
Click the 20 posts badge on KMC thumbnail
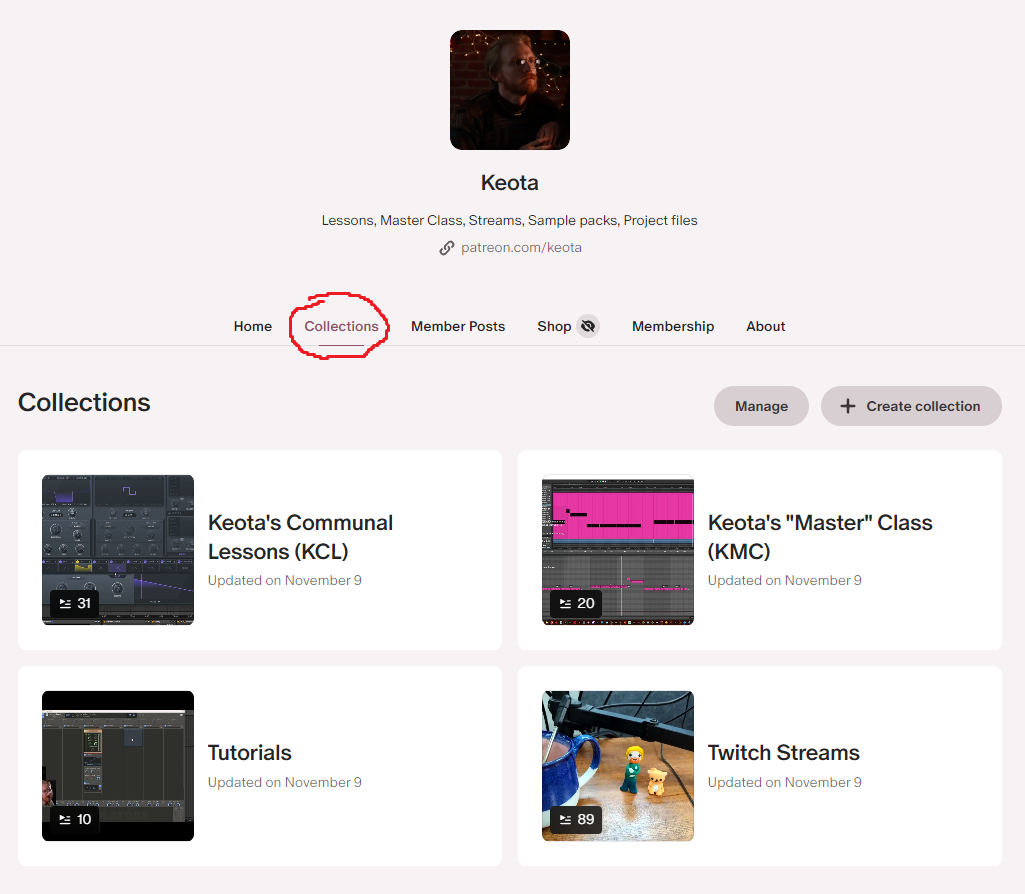click(x=576, y=603)
